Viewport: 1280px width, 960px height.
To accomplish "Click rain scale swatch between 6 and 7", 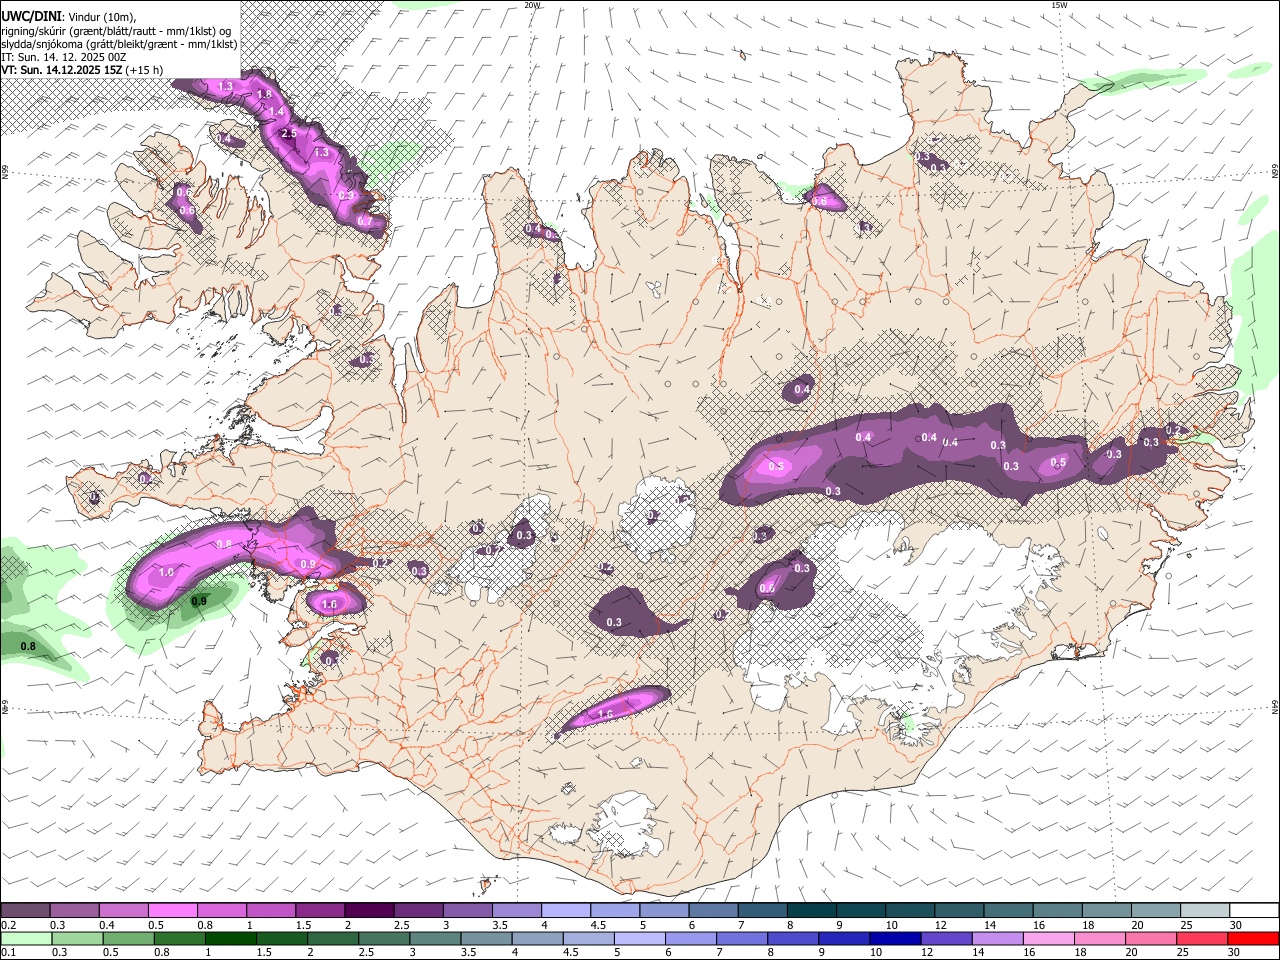I will point(690,938).
